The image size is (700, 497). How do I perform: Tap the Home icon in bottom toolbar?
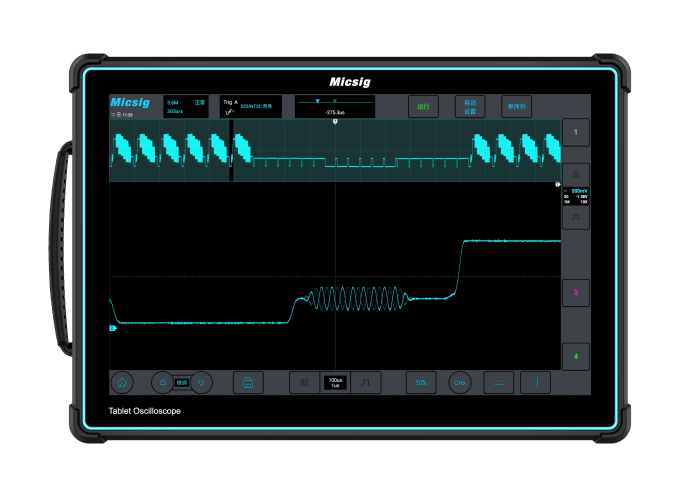click(122, 382)
